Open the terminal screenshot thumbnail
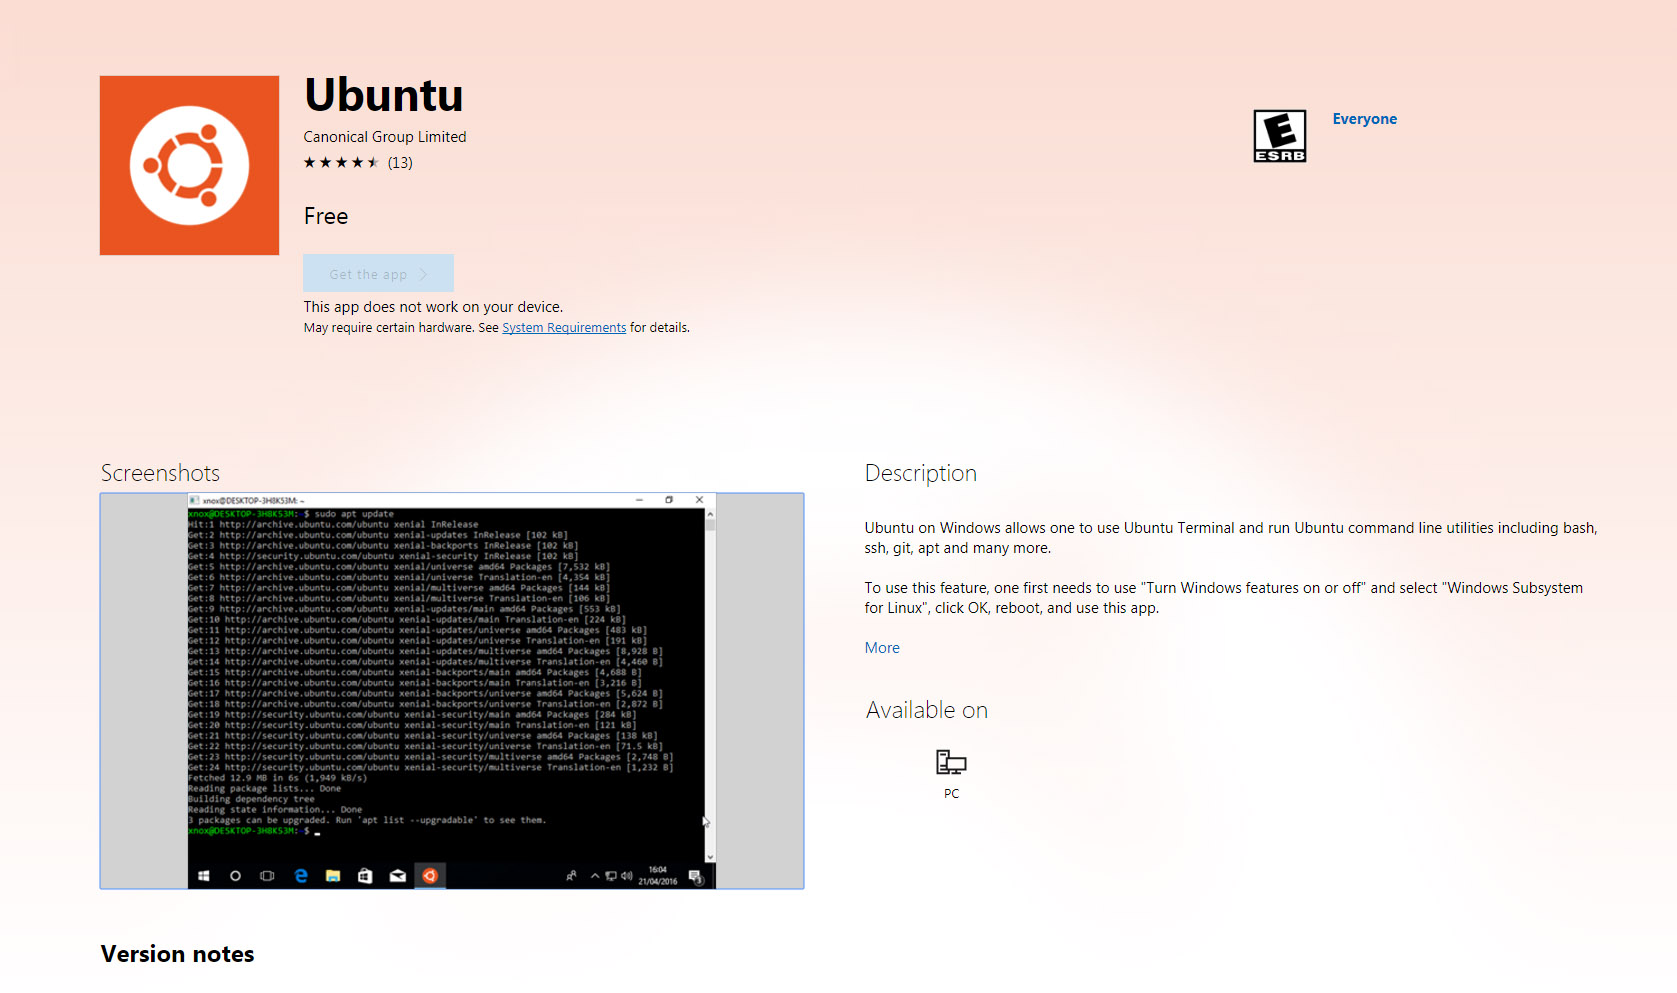The height and width of the screenshot is (993, 1677). point(451,690)
